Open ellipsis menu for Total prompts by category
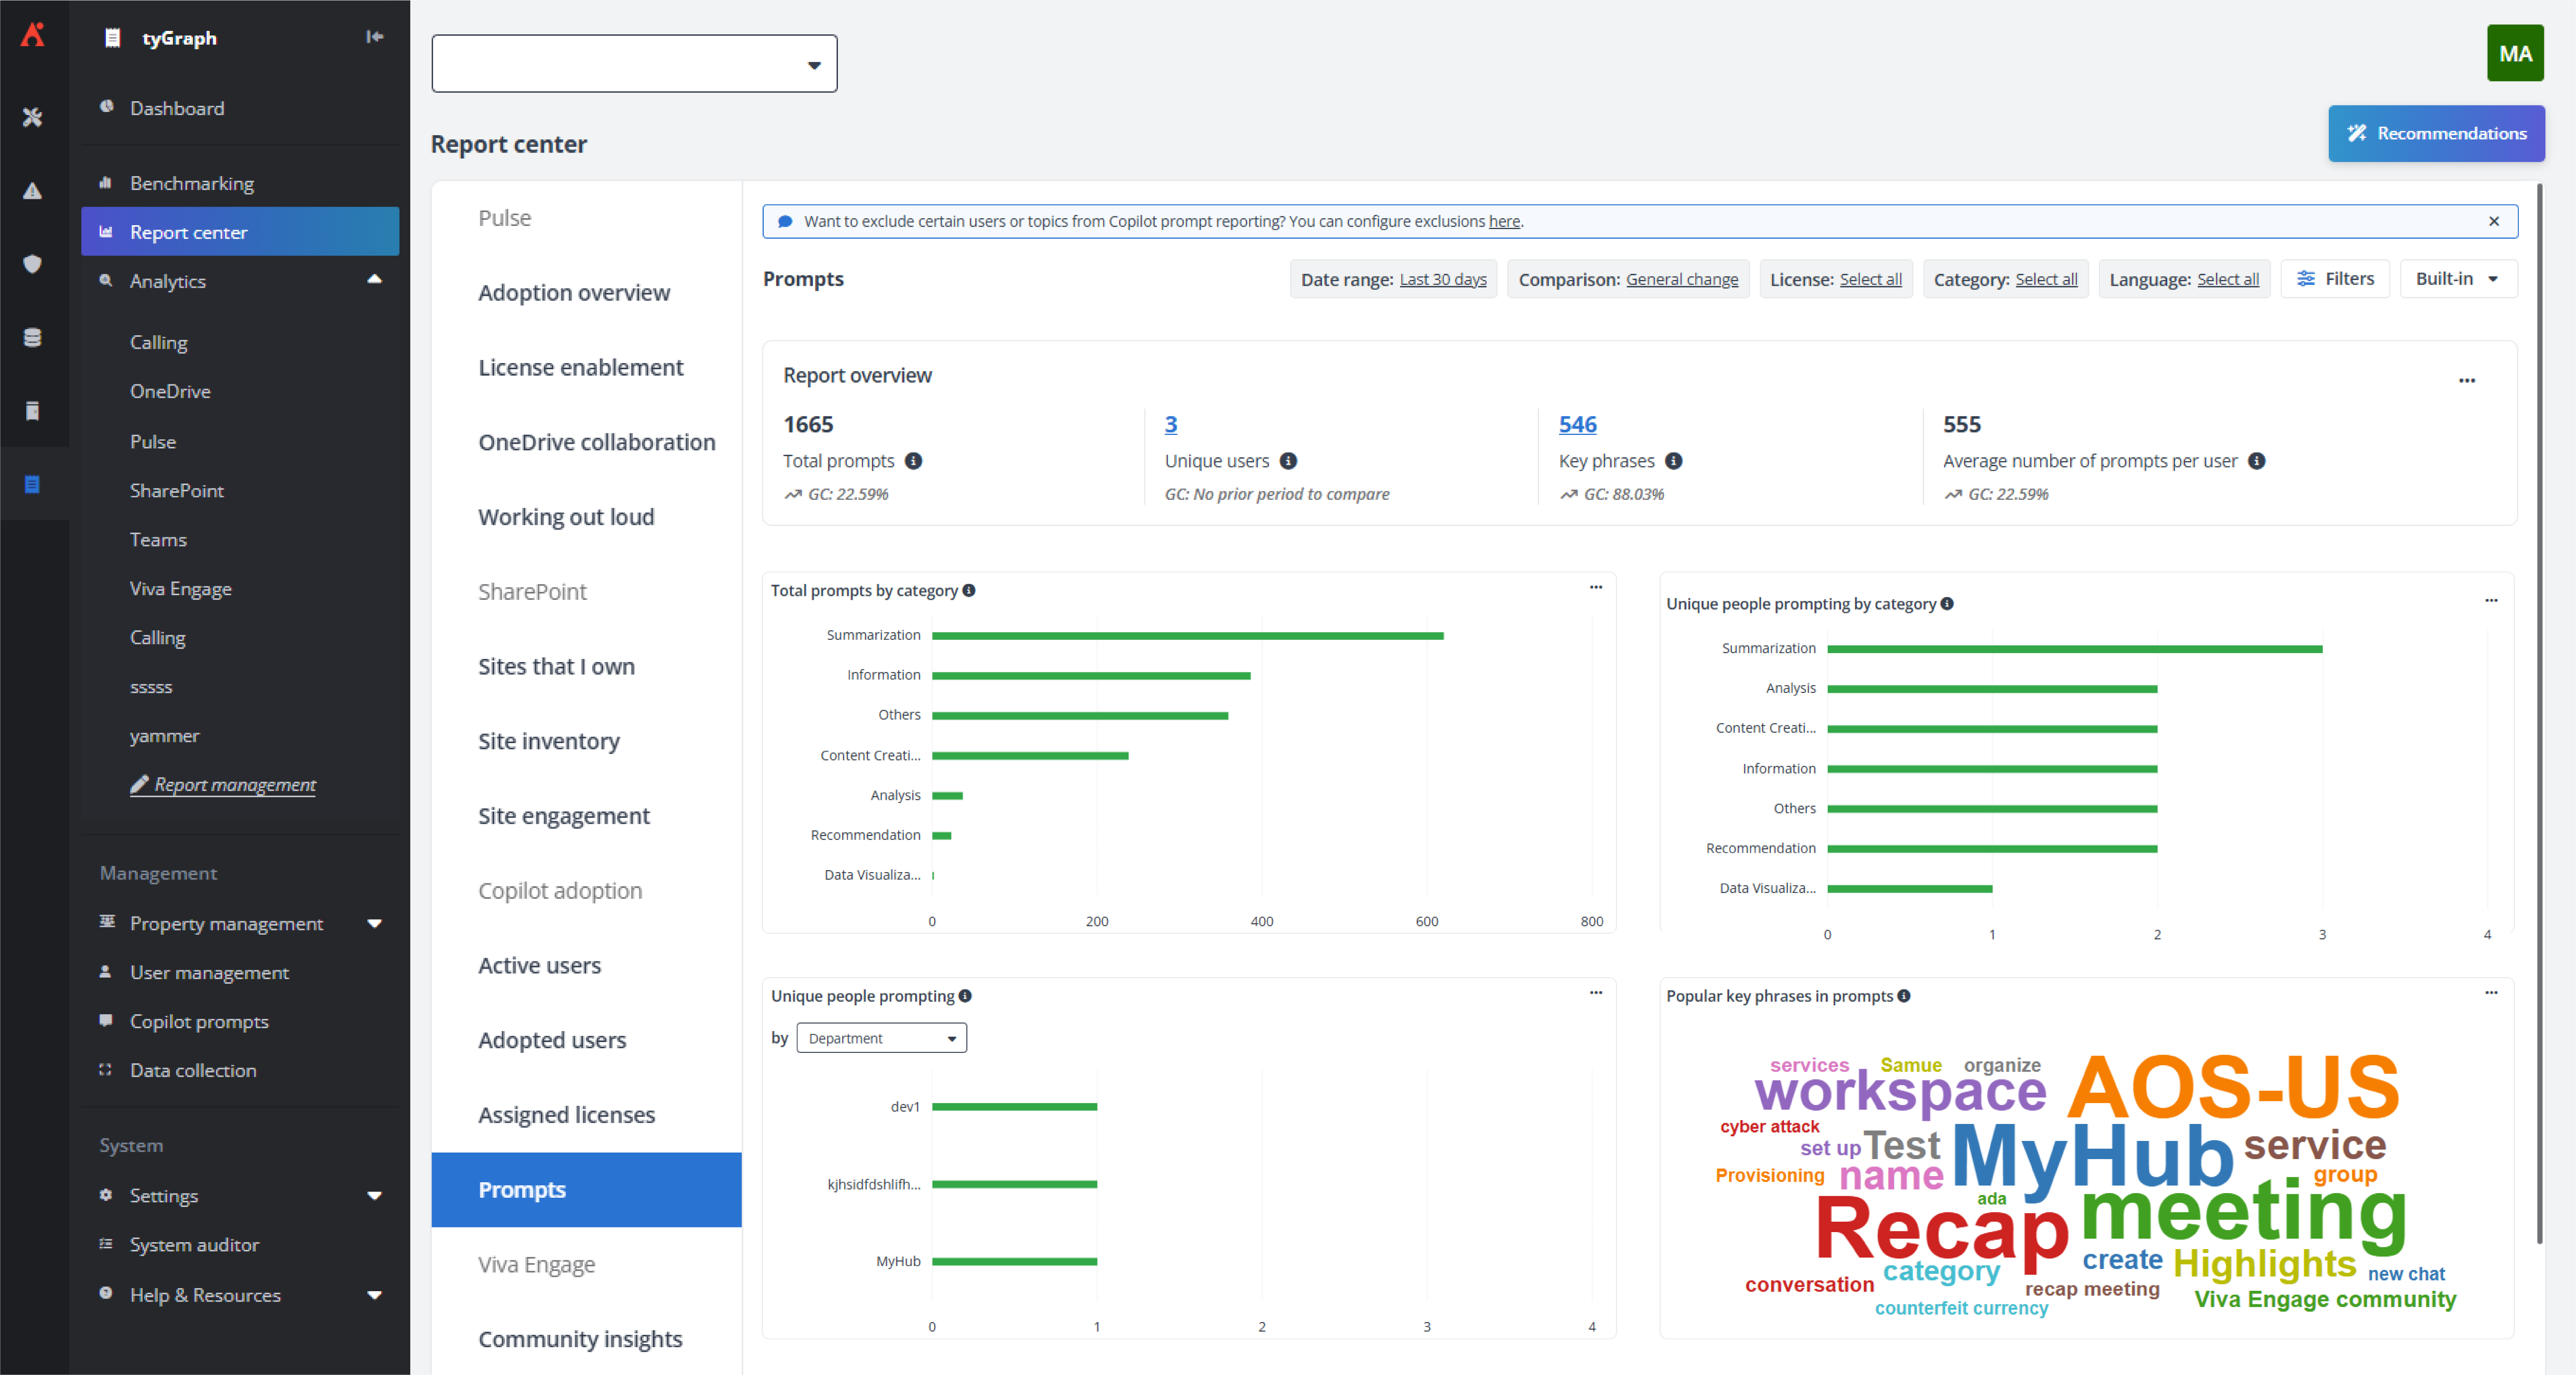 point(1595,588)
